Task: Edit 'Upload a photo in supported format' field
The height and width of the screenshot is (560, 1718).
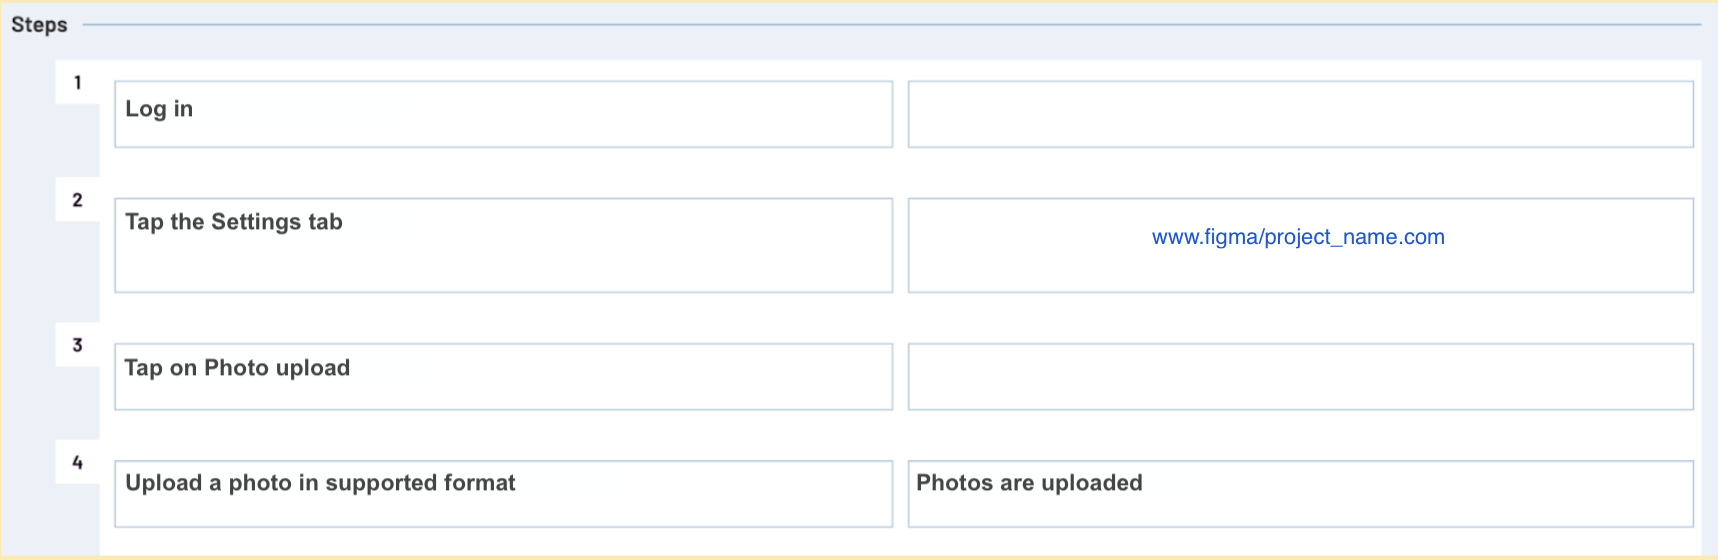Action: point(503,493)
